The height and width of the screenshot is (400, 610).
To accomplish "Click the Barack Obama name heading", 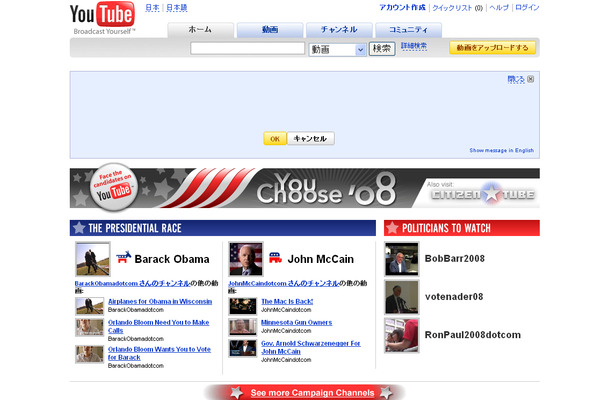I will [172, 259].
